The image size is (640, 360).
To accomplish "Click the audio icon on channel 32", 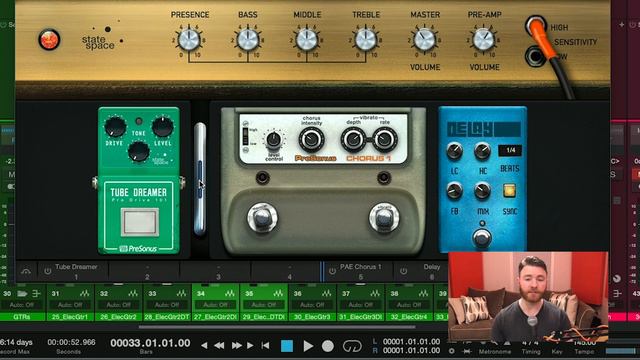I will [x=133, y=293].
